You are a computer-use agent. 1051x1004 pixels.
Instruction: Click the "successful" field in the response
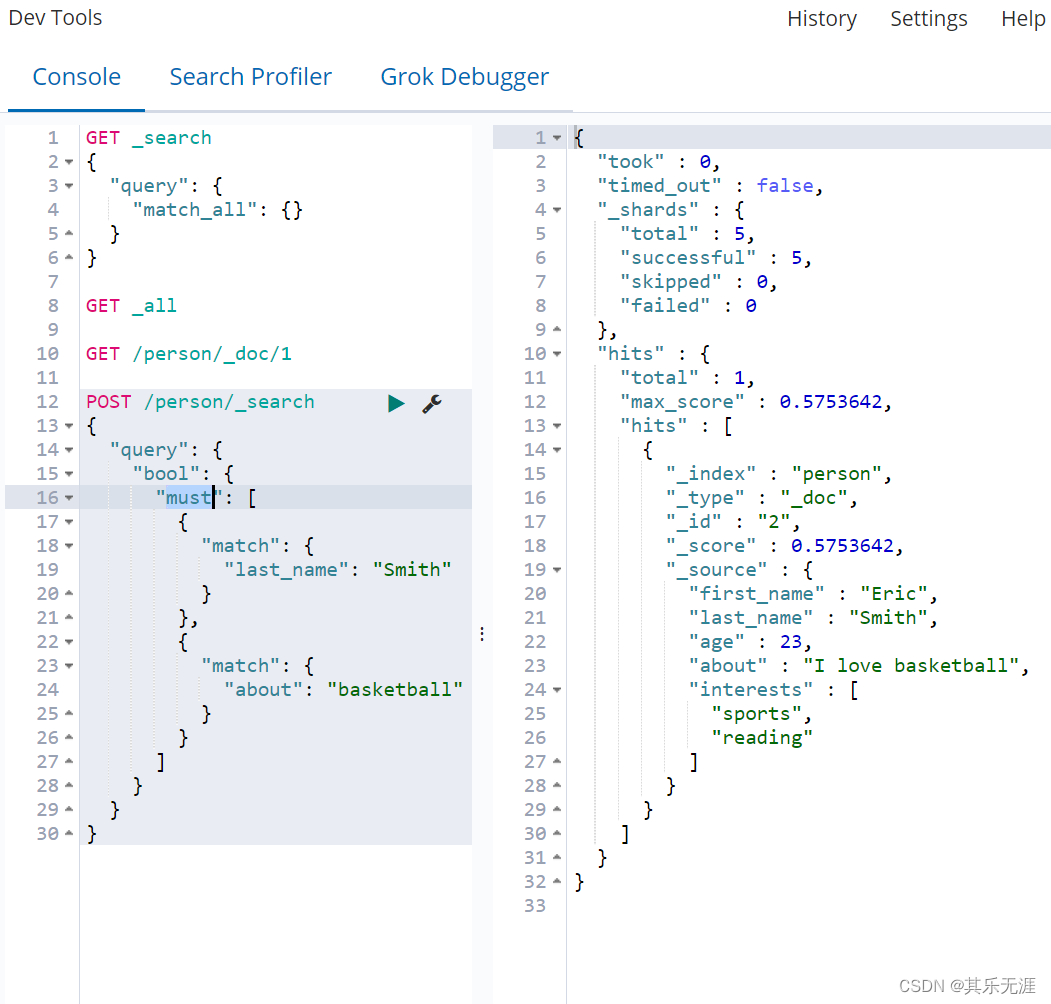(x=688, y=258)
